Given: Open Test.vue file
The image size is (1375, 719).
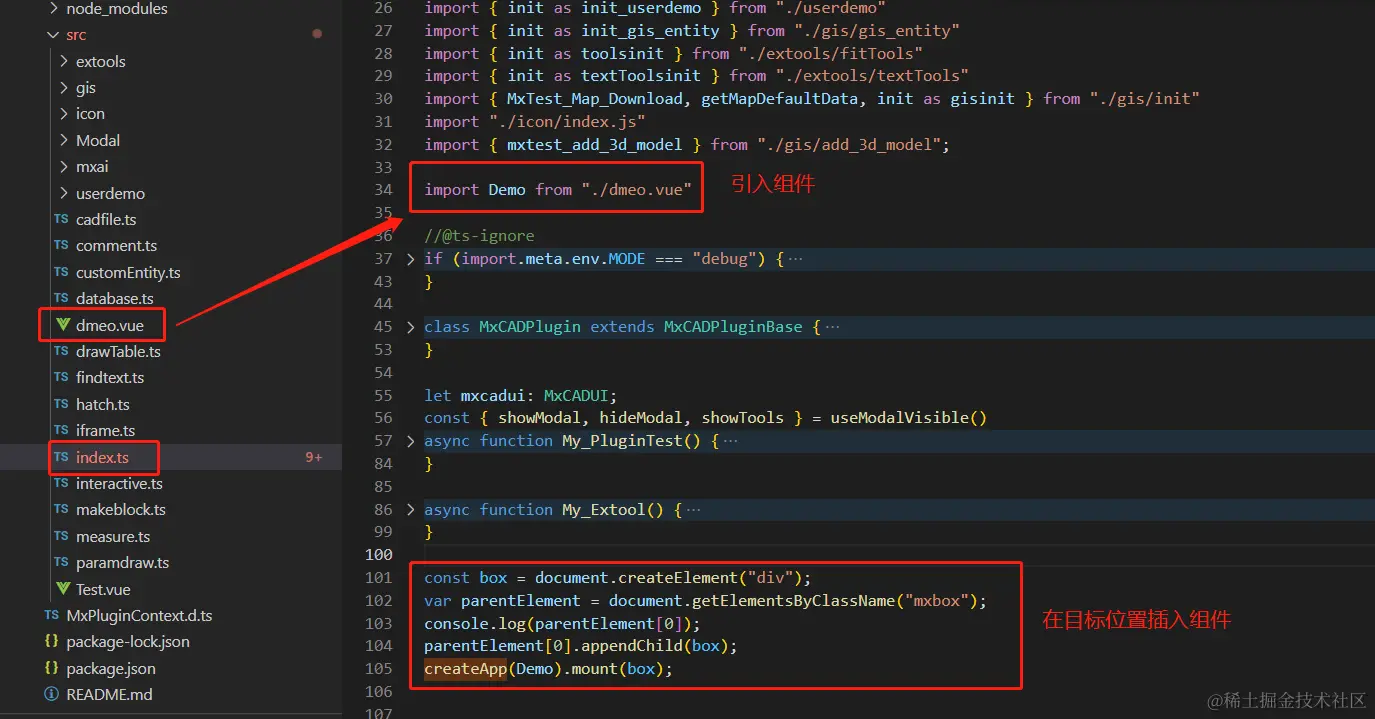Looking at the screenshot, I should pos(103,590).
